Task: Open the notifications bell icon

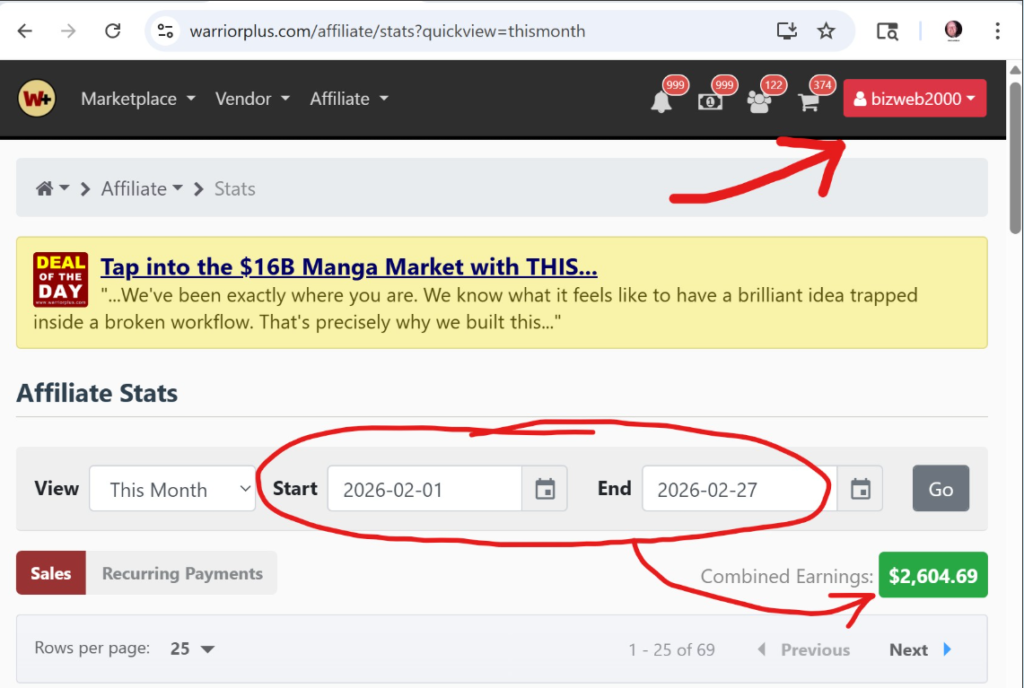Action: tap(661, 101)
